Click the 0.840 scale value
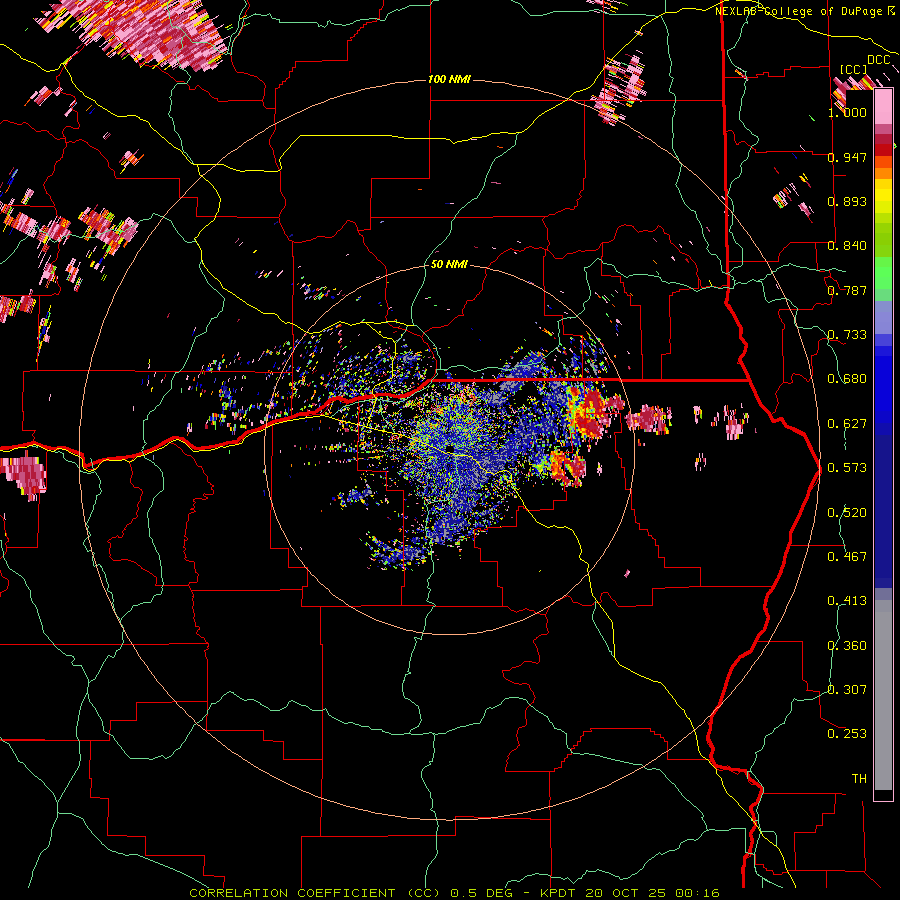This screenshot has height=900, width=900. pos(847,246)
